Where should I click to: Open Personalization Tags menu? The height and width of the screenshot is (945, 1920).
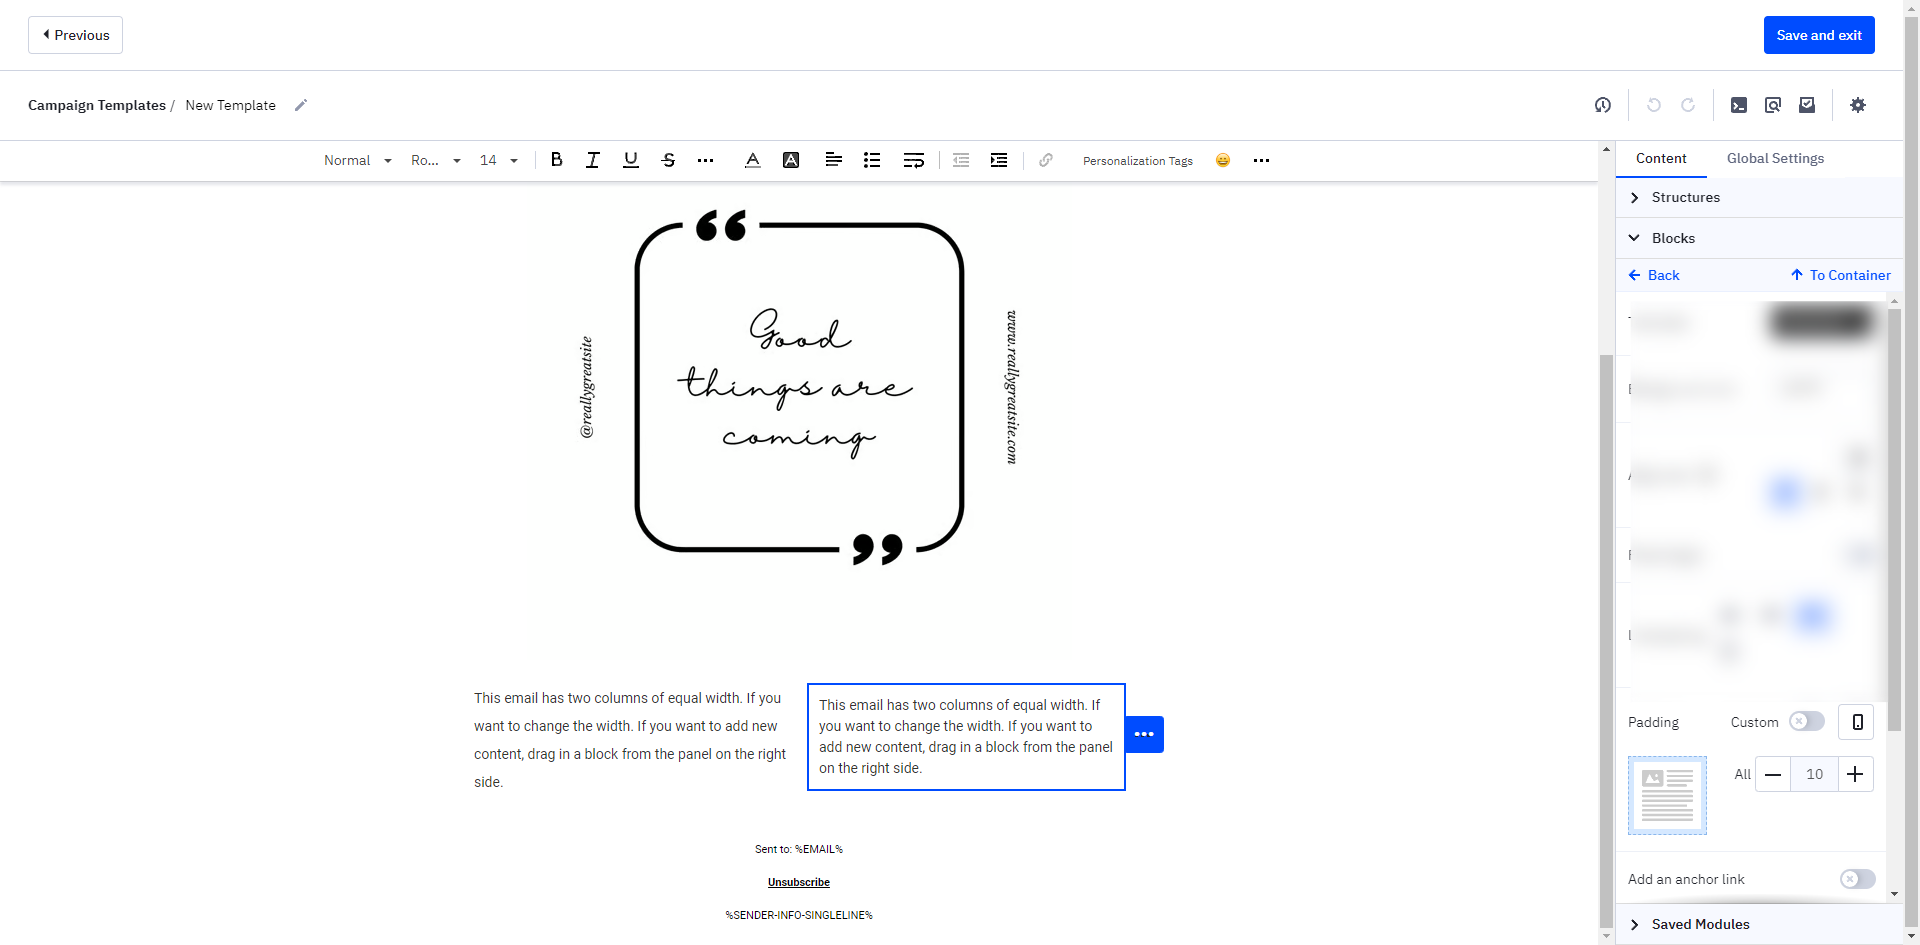(1138, 161)
